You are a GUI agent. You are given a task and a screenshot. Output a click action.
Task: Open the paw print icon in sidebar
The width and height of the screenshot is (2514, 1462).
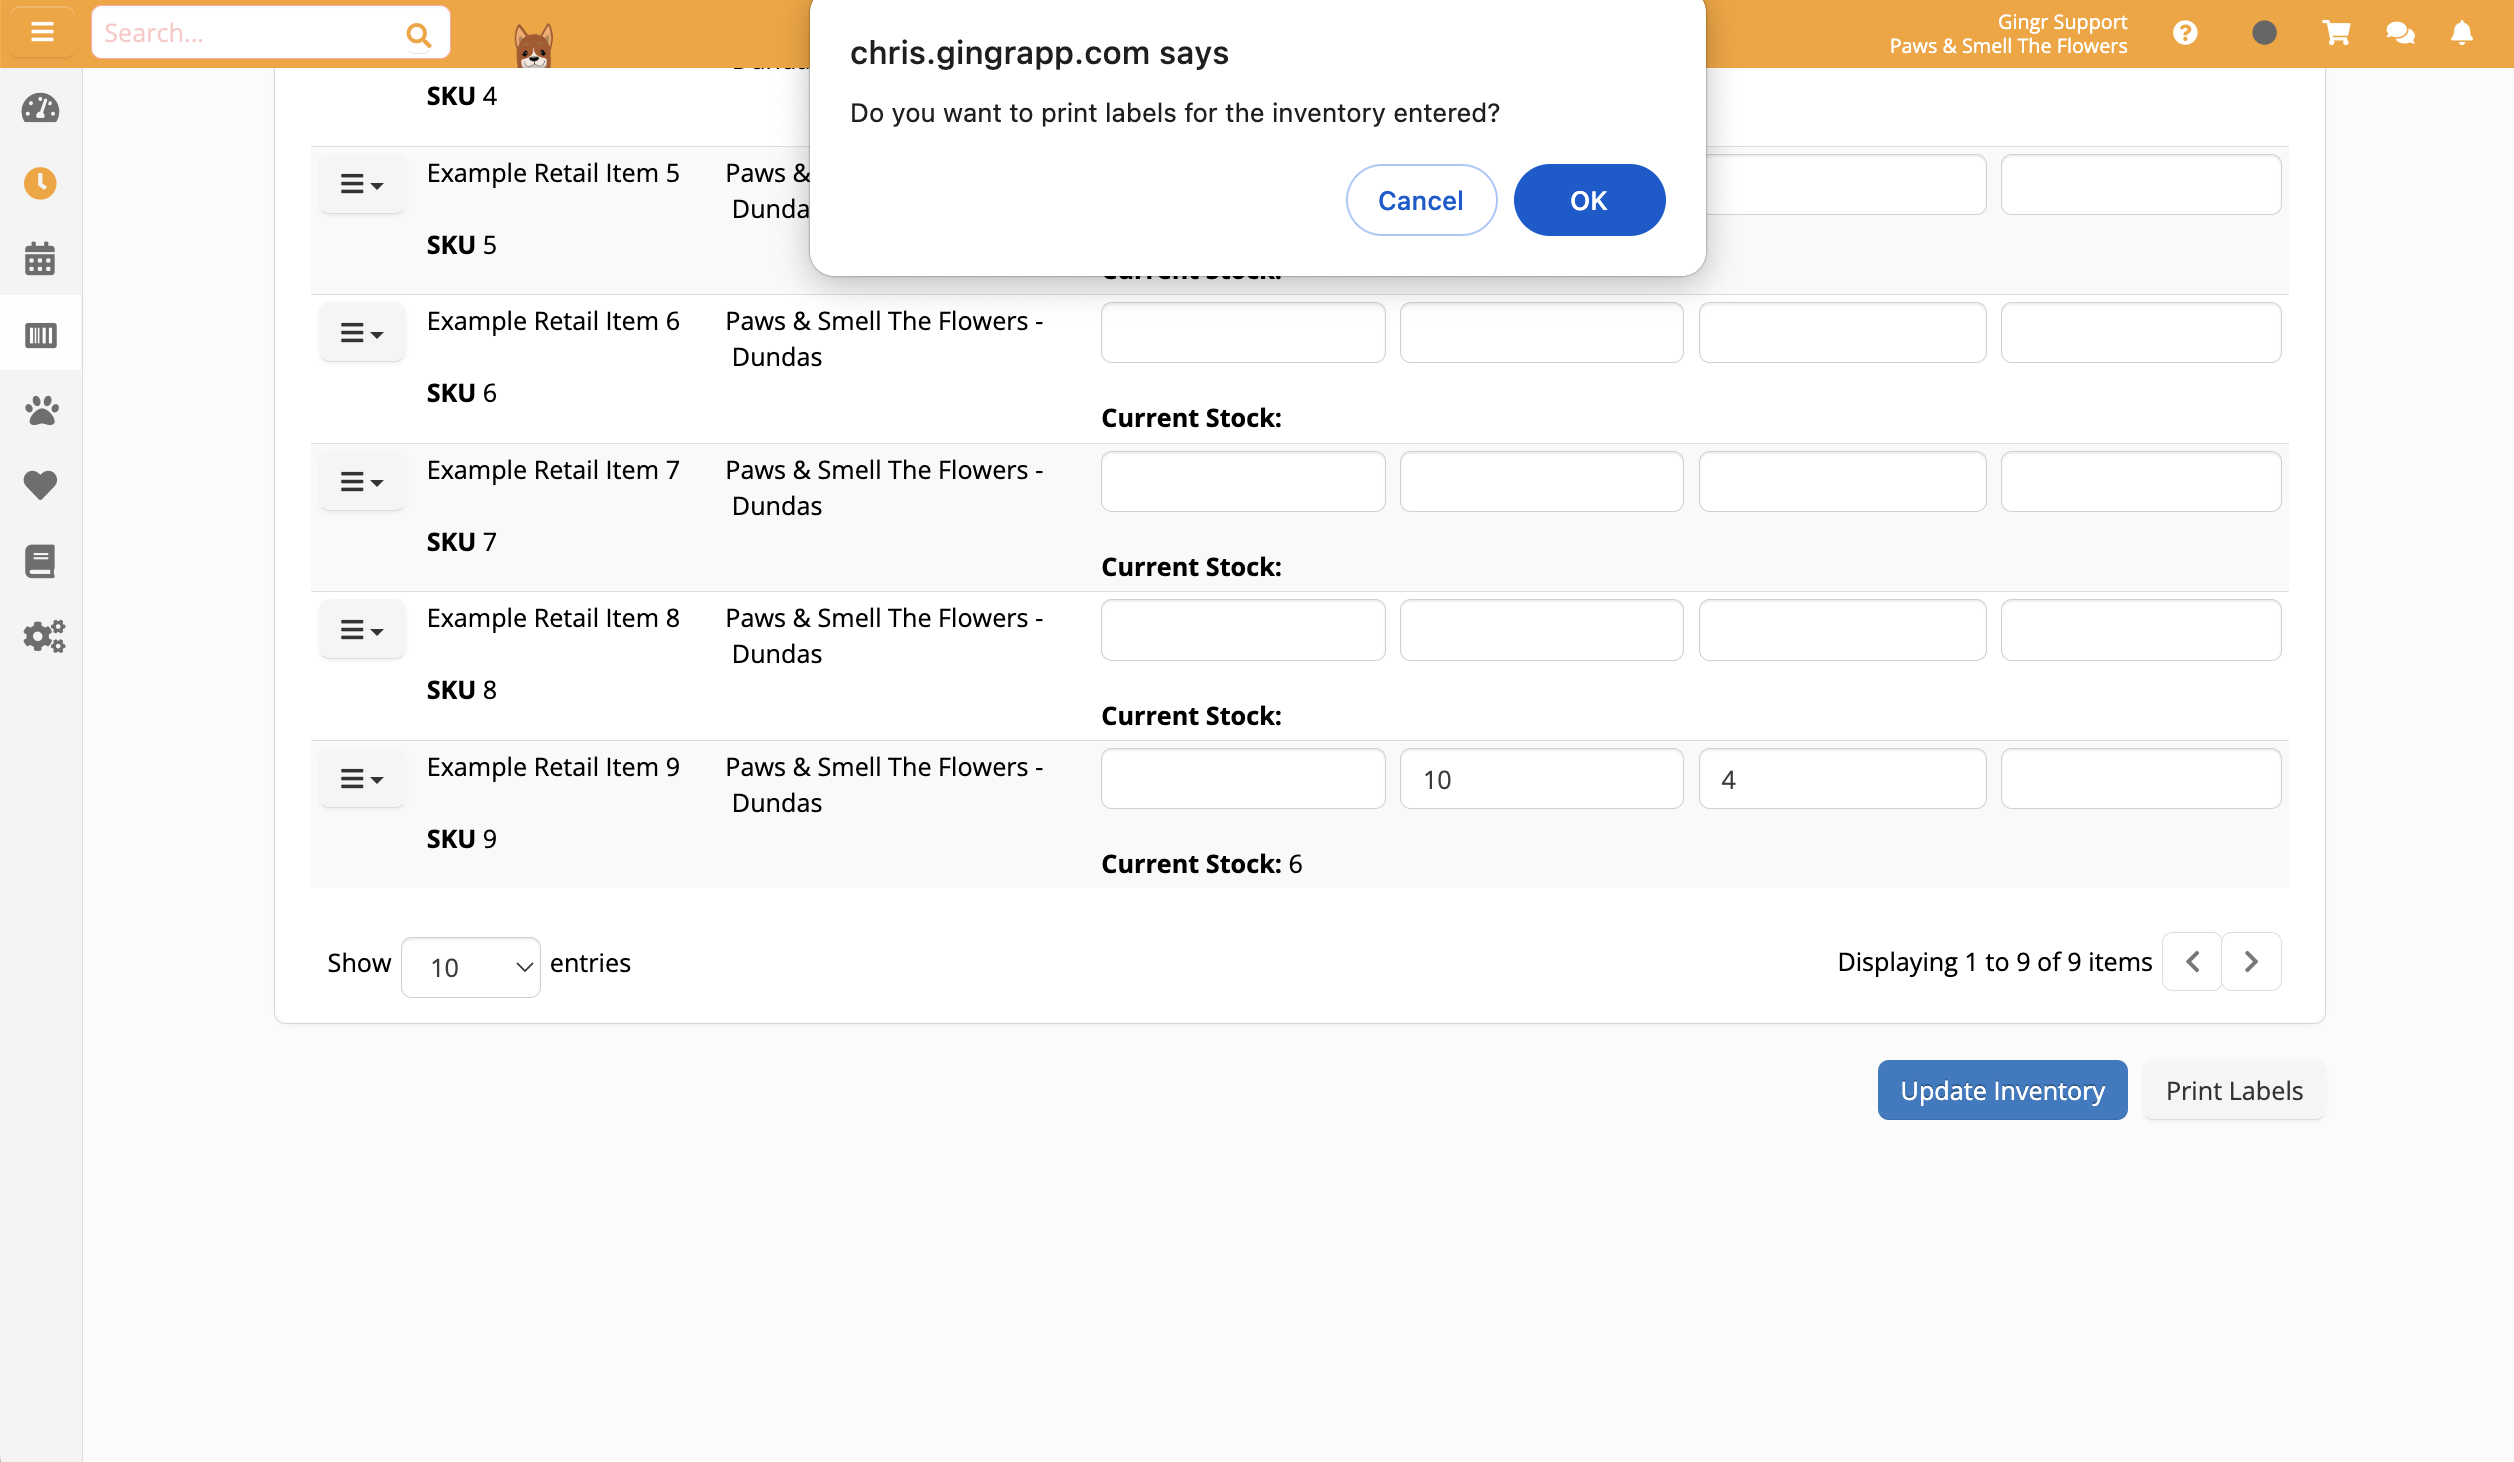click(40, 409)
